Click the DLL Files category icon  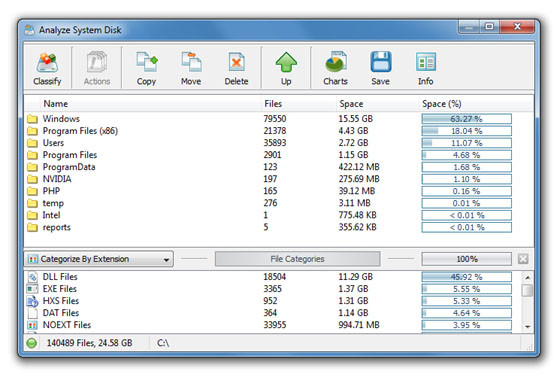tap(32, 277)
